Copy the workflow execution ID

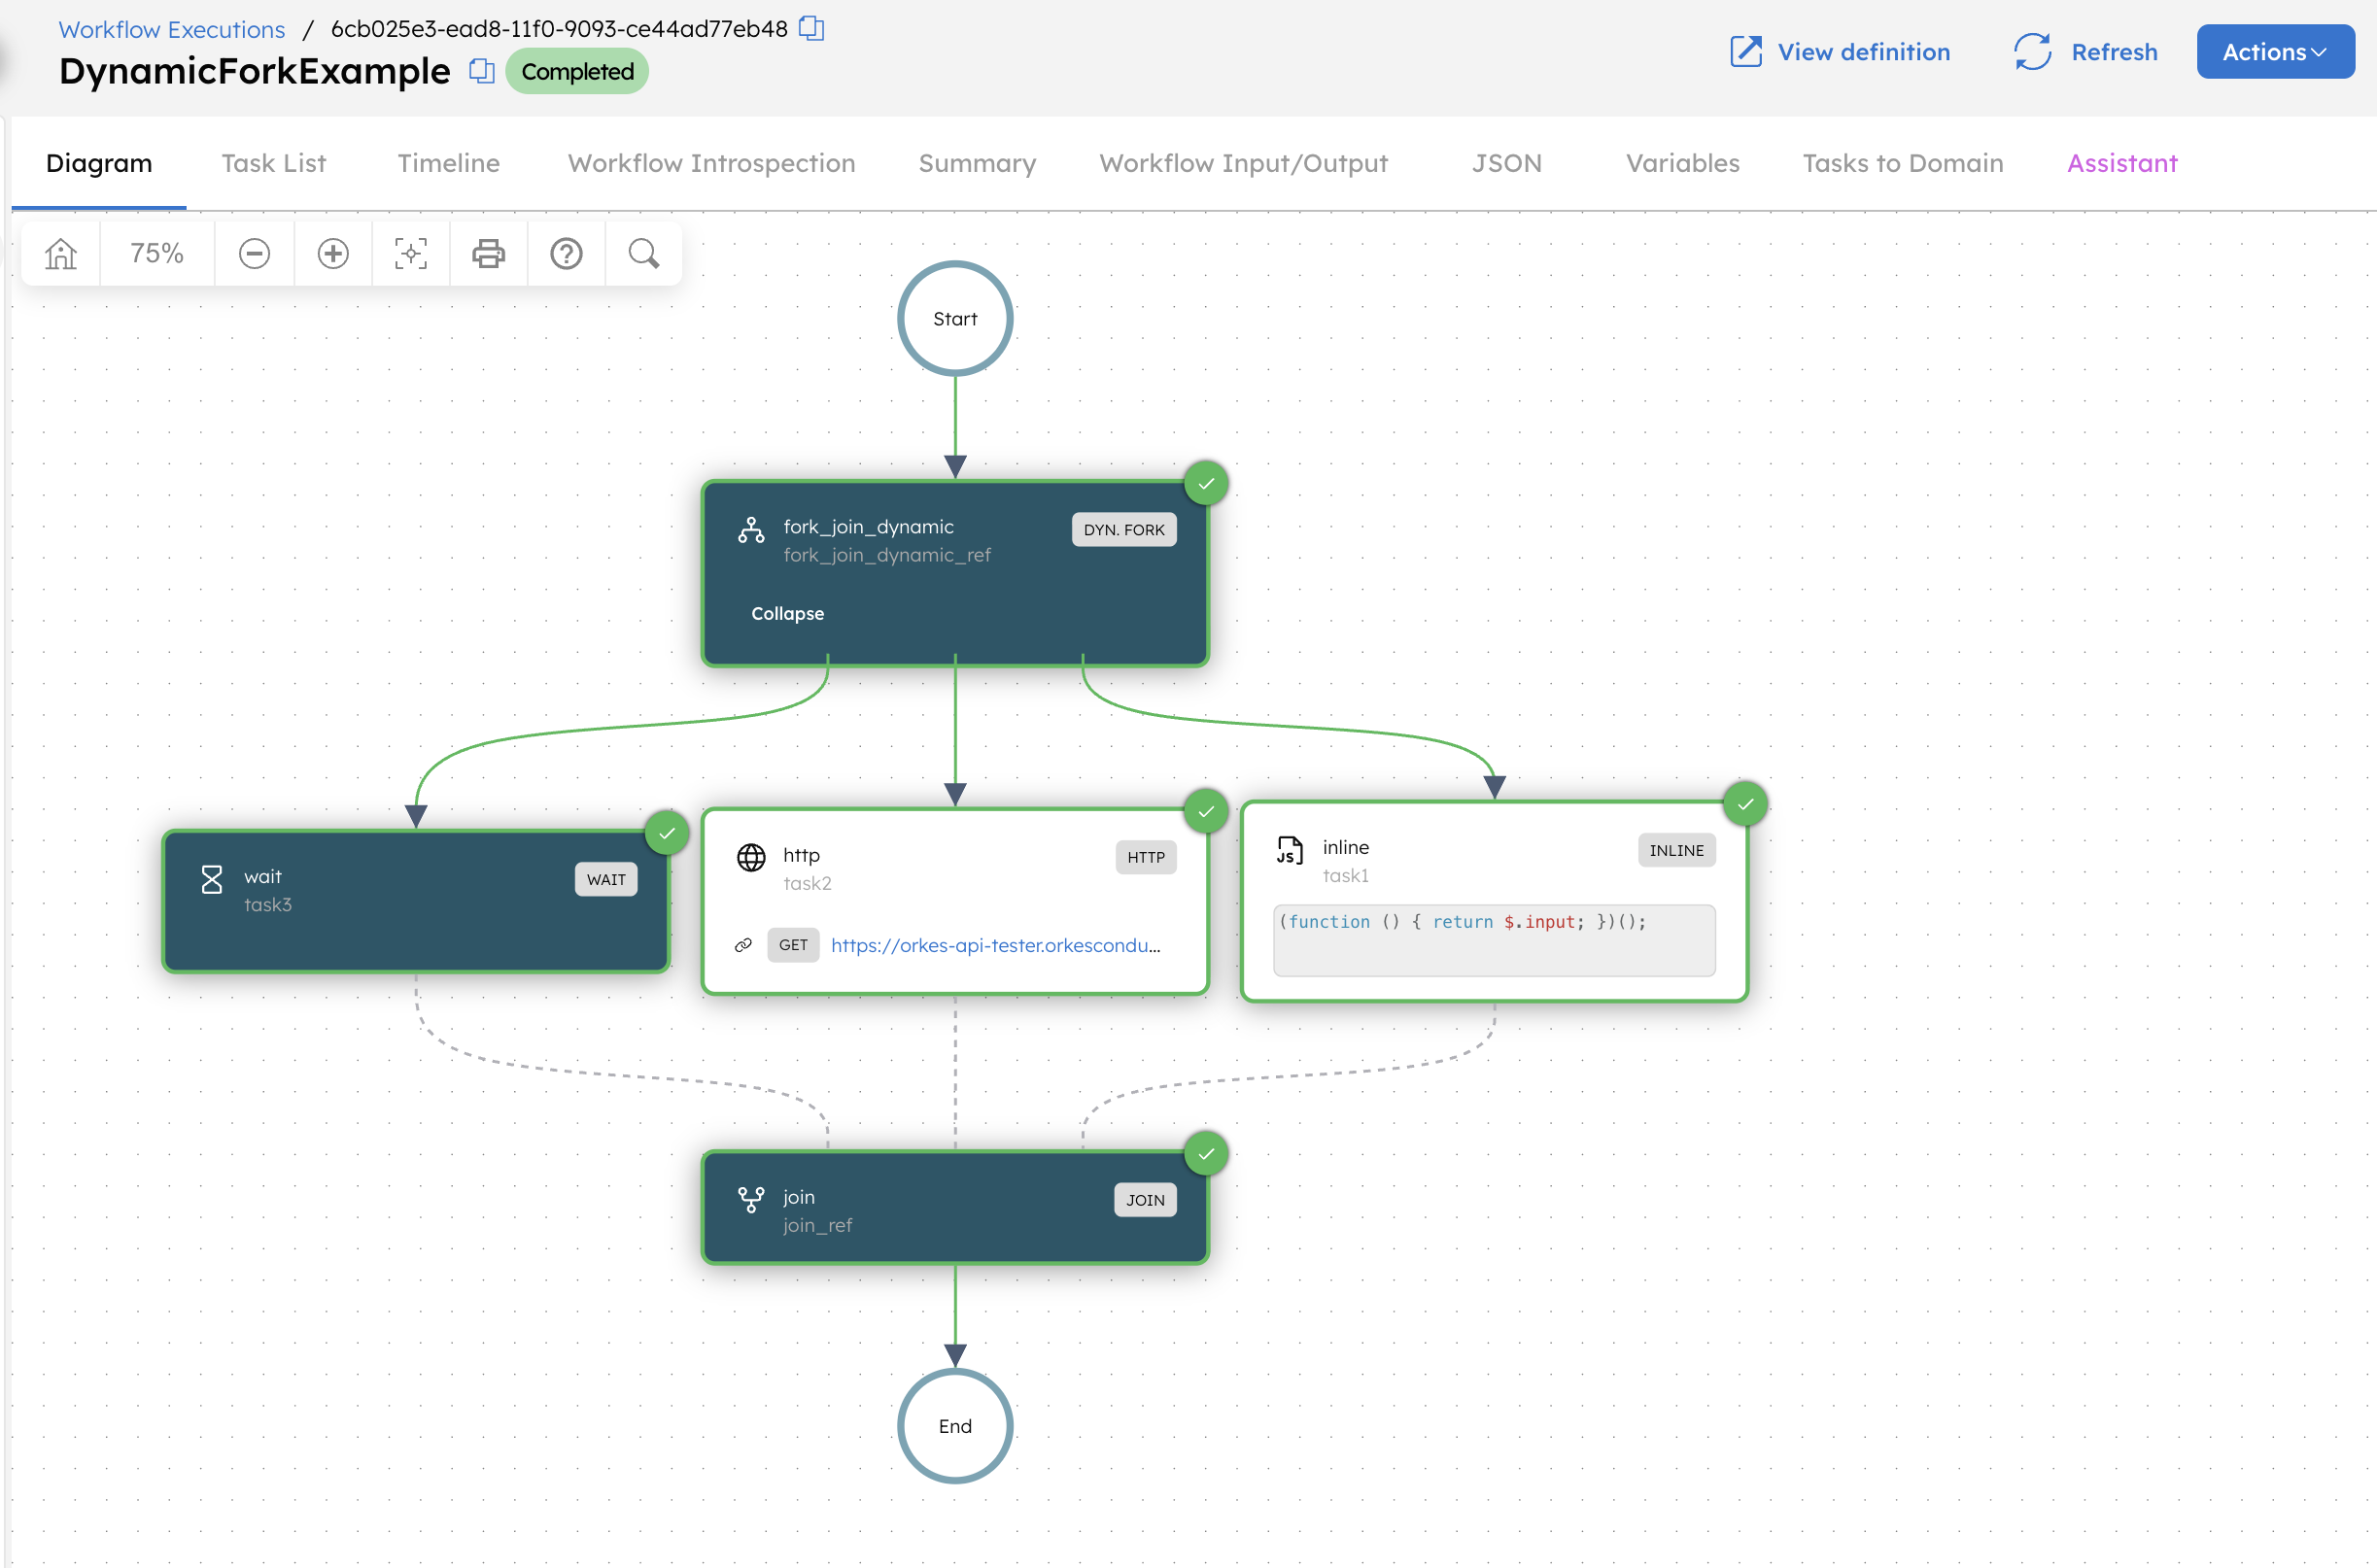(810, 29)
